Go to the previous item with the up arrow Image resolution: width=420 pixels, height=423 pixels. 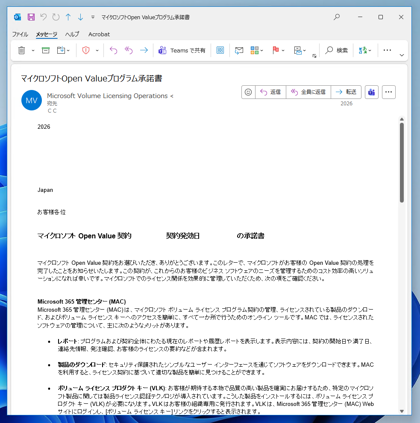68,17
